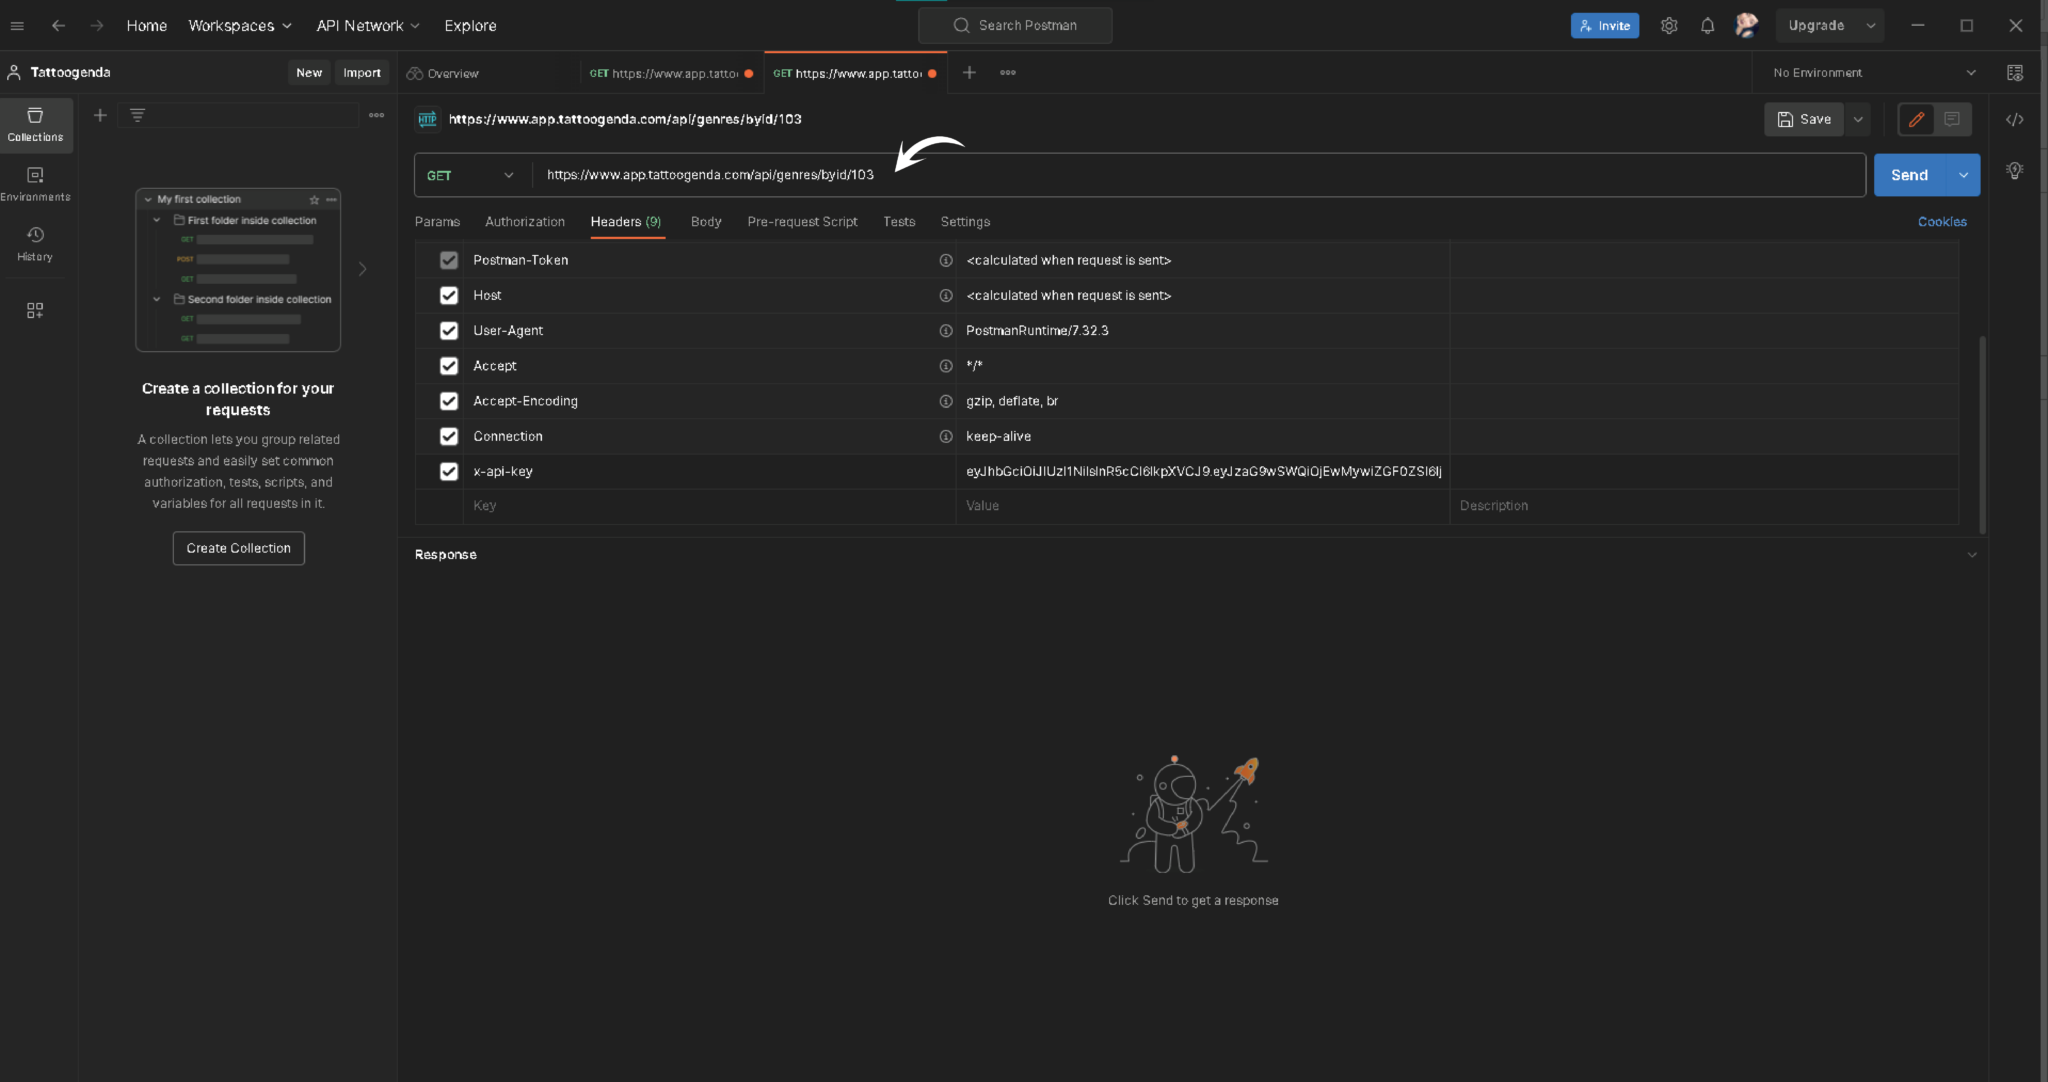Viewport: 2048px width, 1082px height.
Task: Open the hamburger menu in top bar
Action: click(x=17, y=26)
